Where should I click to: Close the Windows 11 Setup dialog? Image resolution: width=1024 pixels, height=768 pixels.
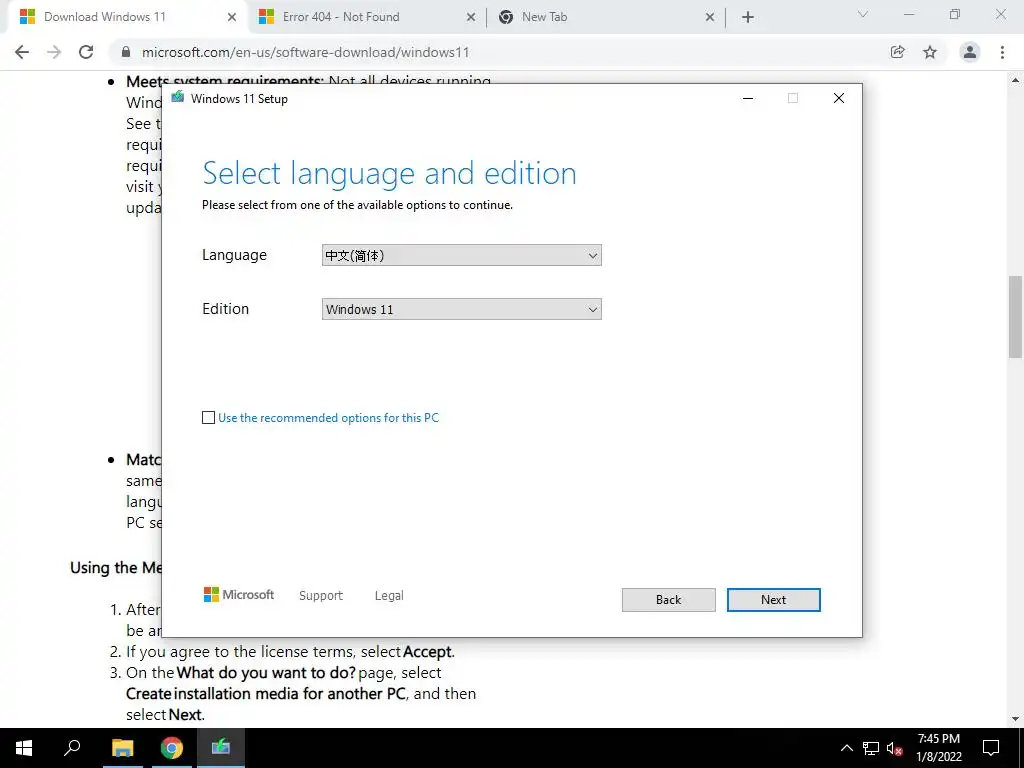click(x=839, y=99)
